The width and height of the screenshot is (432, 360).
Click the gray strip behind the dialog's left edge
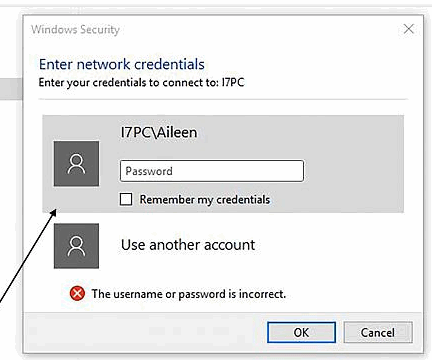coord(11,89)
